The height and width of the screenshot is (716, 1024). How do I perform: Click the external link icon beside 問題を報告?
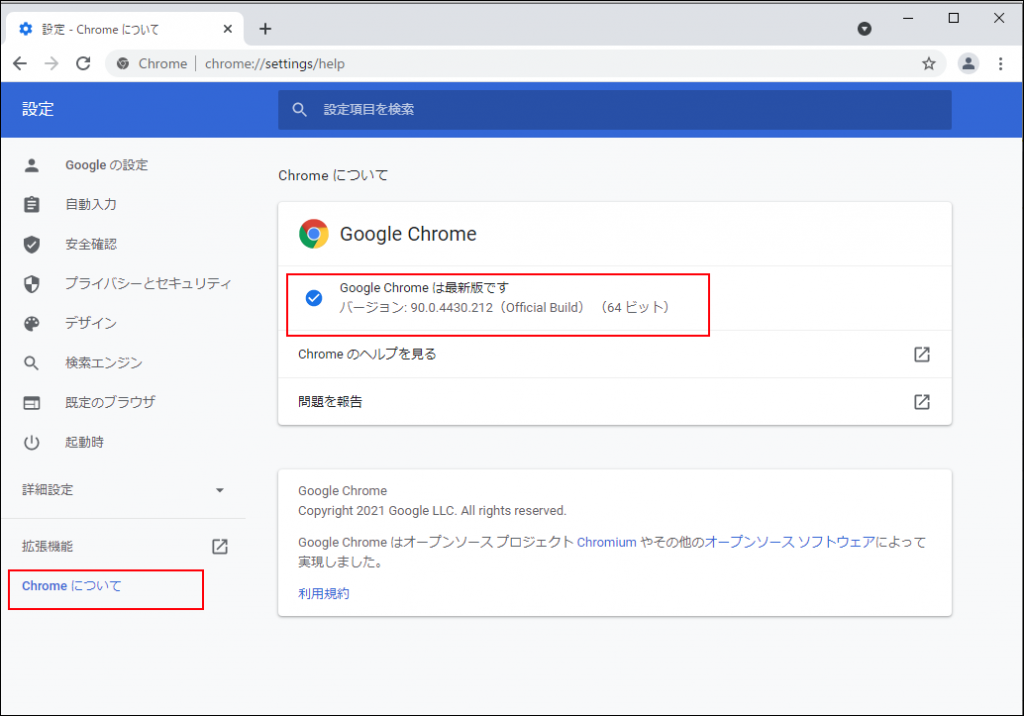[x=921, y=402]
